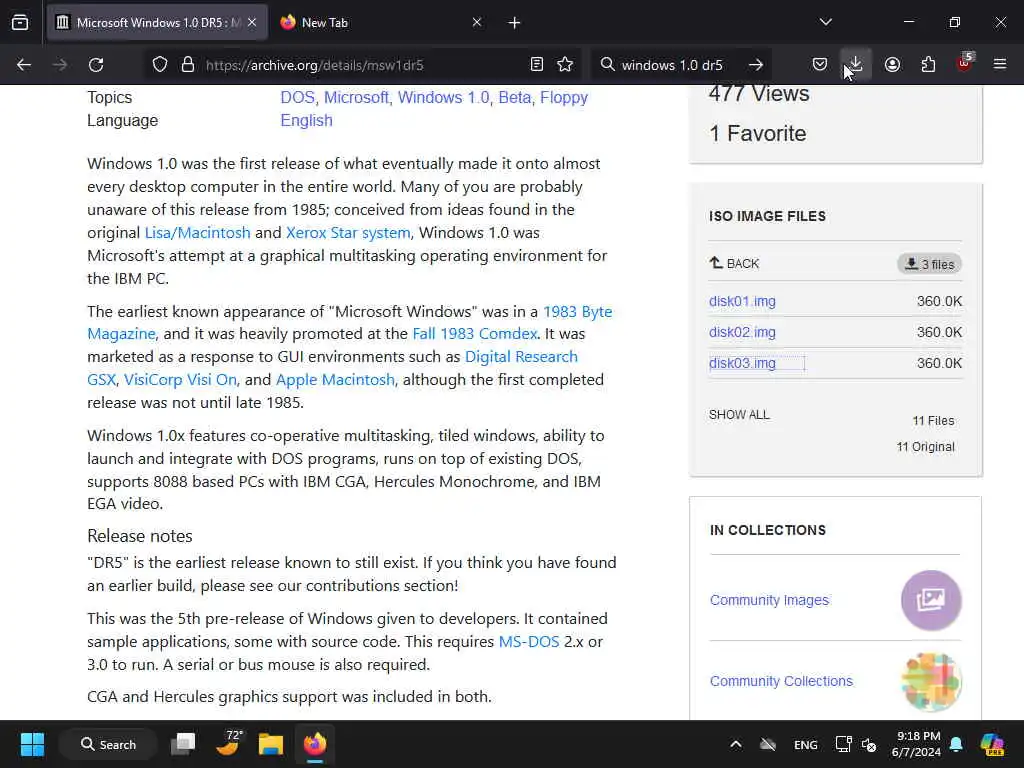Open the weather widget showing 72°
Image resolution: width=1024 pixels, height=768 pixels.
pyautogui.click(x=228, y=744)
